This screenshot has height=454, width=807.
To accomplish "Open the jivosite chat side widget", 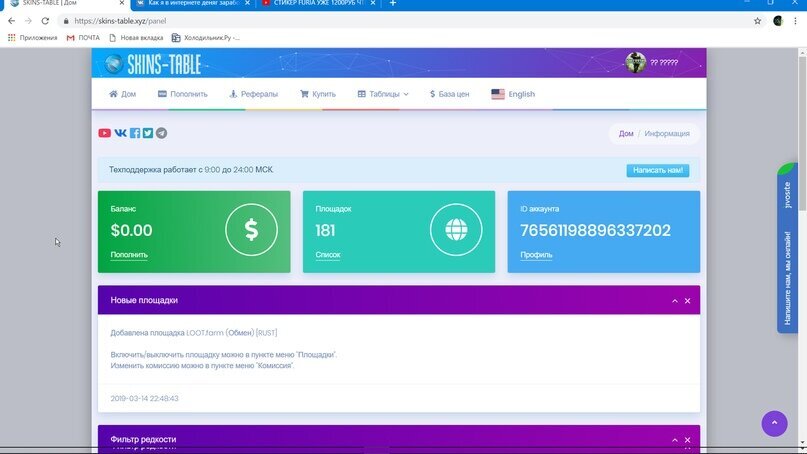I will (x=787, y=248).
